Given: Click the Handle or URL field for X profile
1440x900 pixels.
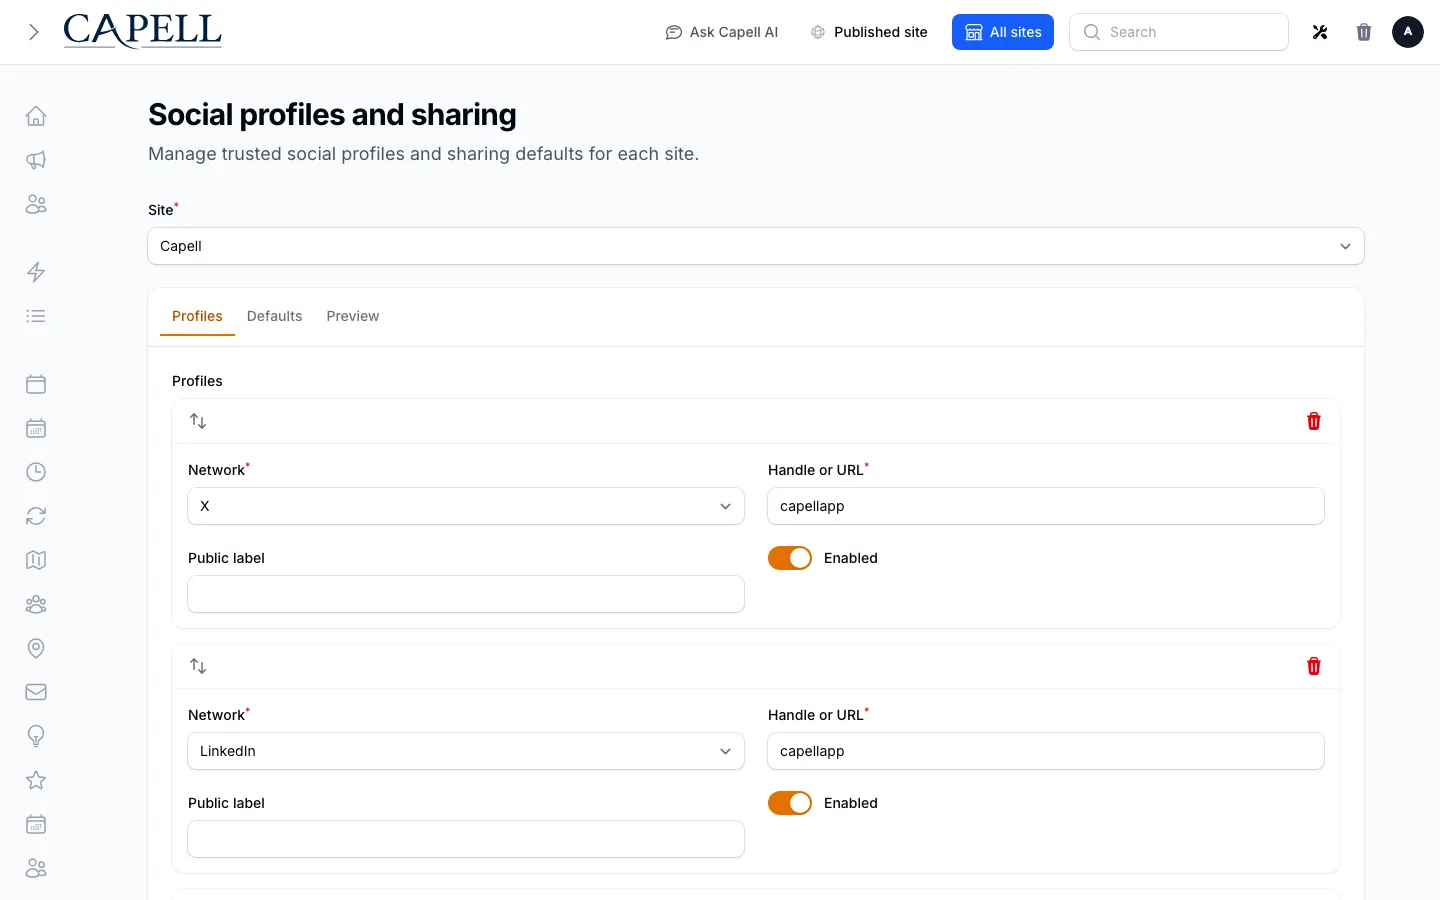Looking at the screenshot, I should coord(1046,506).
